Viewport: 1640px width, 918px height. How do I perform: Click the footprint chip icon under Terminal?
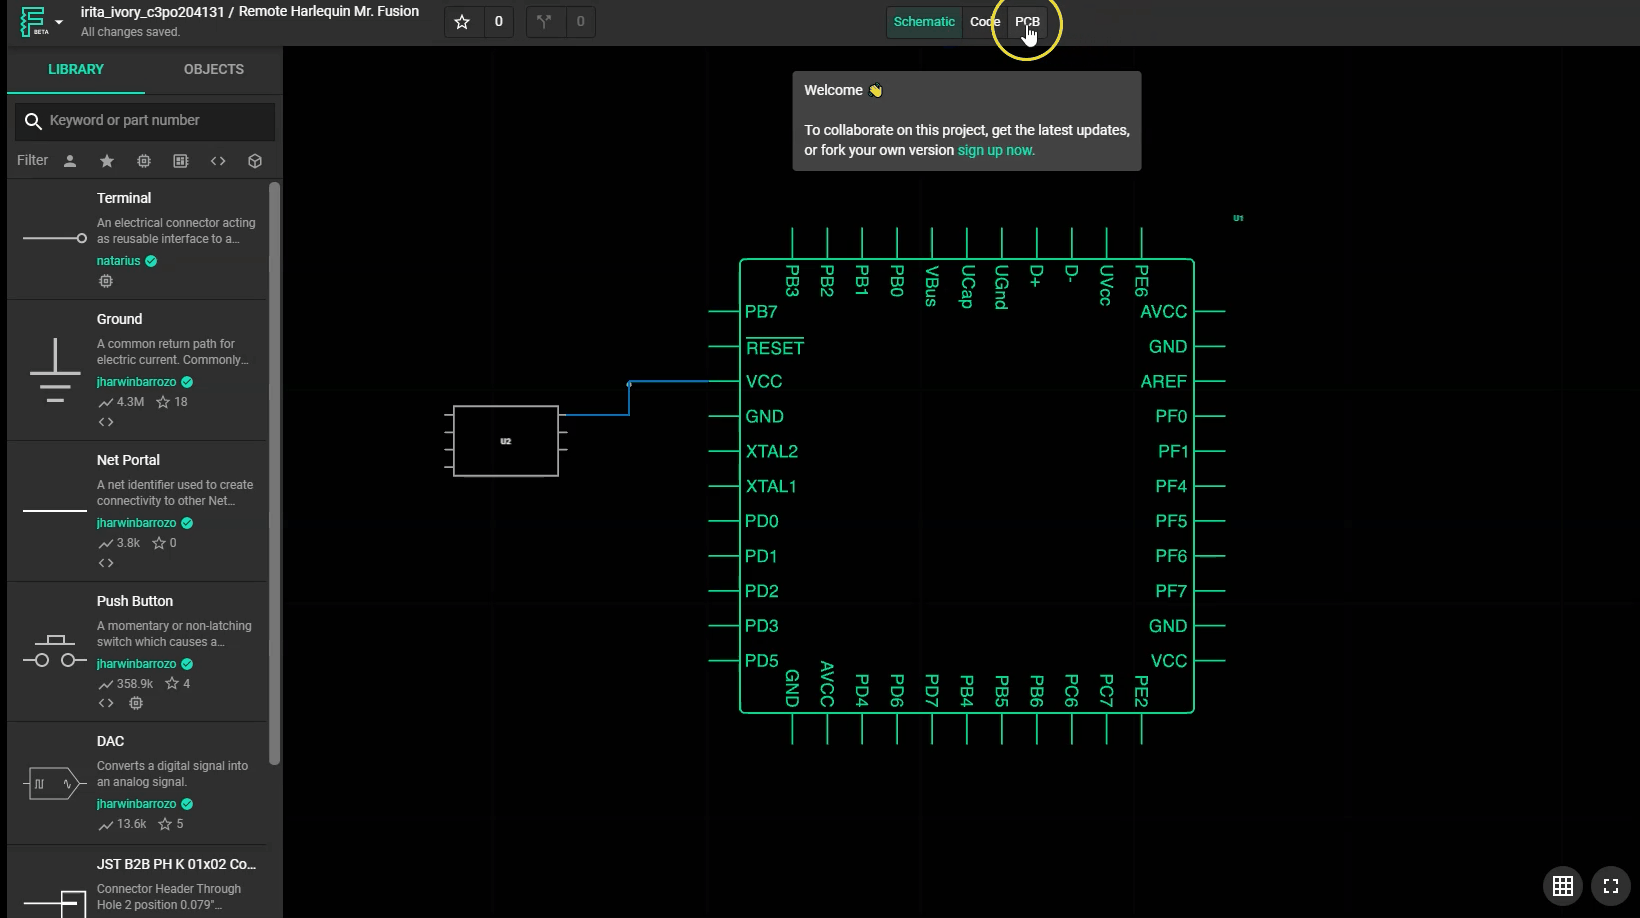106,281
